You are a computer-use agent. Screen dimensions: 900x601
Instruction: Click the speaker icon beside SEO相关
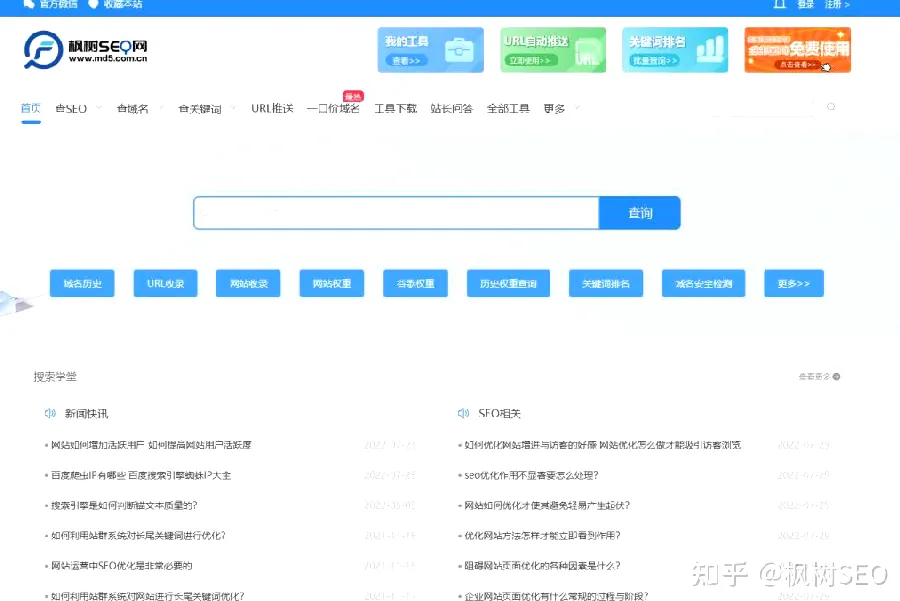tap(463, 413)
